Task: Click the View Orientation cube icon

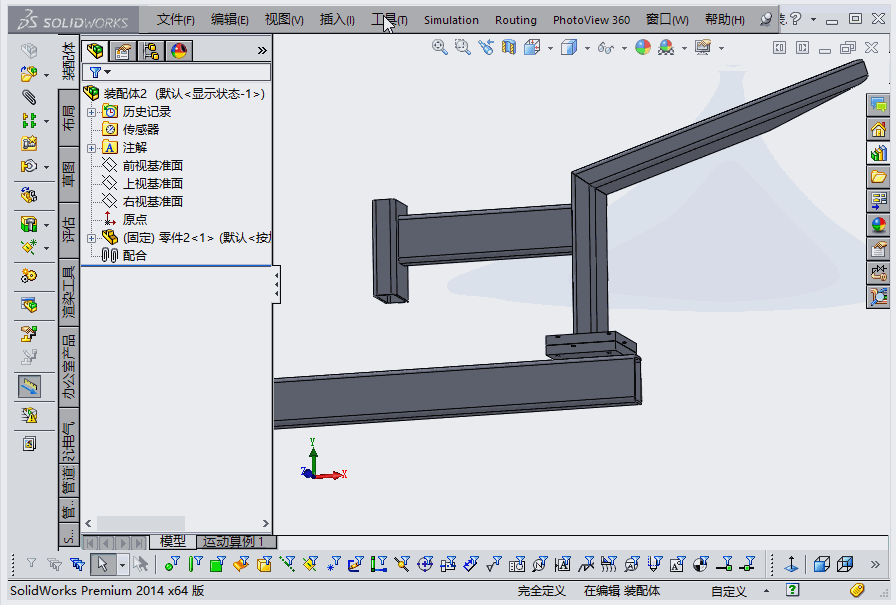Action: coord(532,47)
